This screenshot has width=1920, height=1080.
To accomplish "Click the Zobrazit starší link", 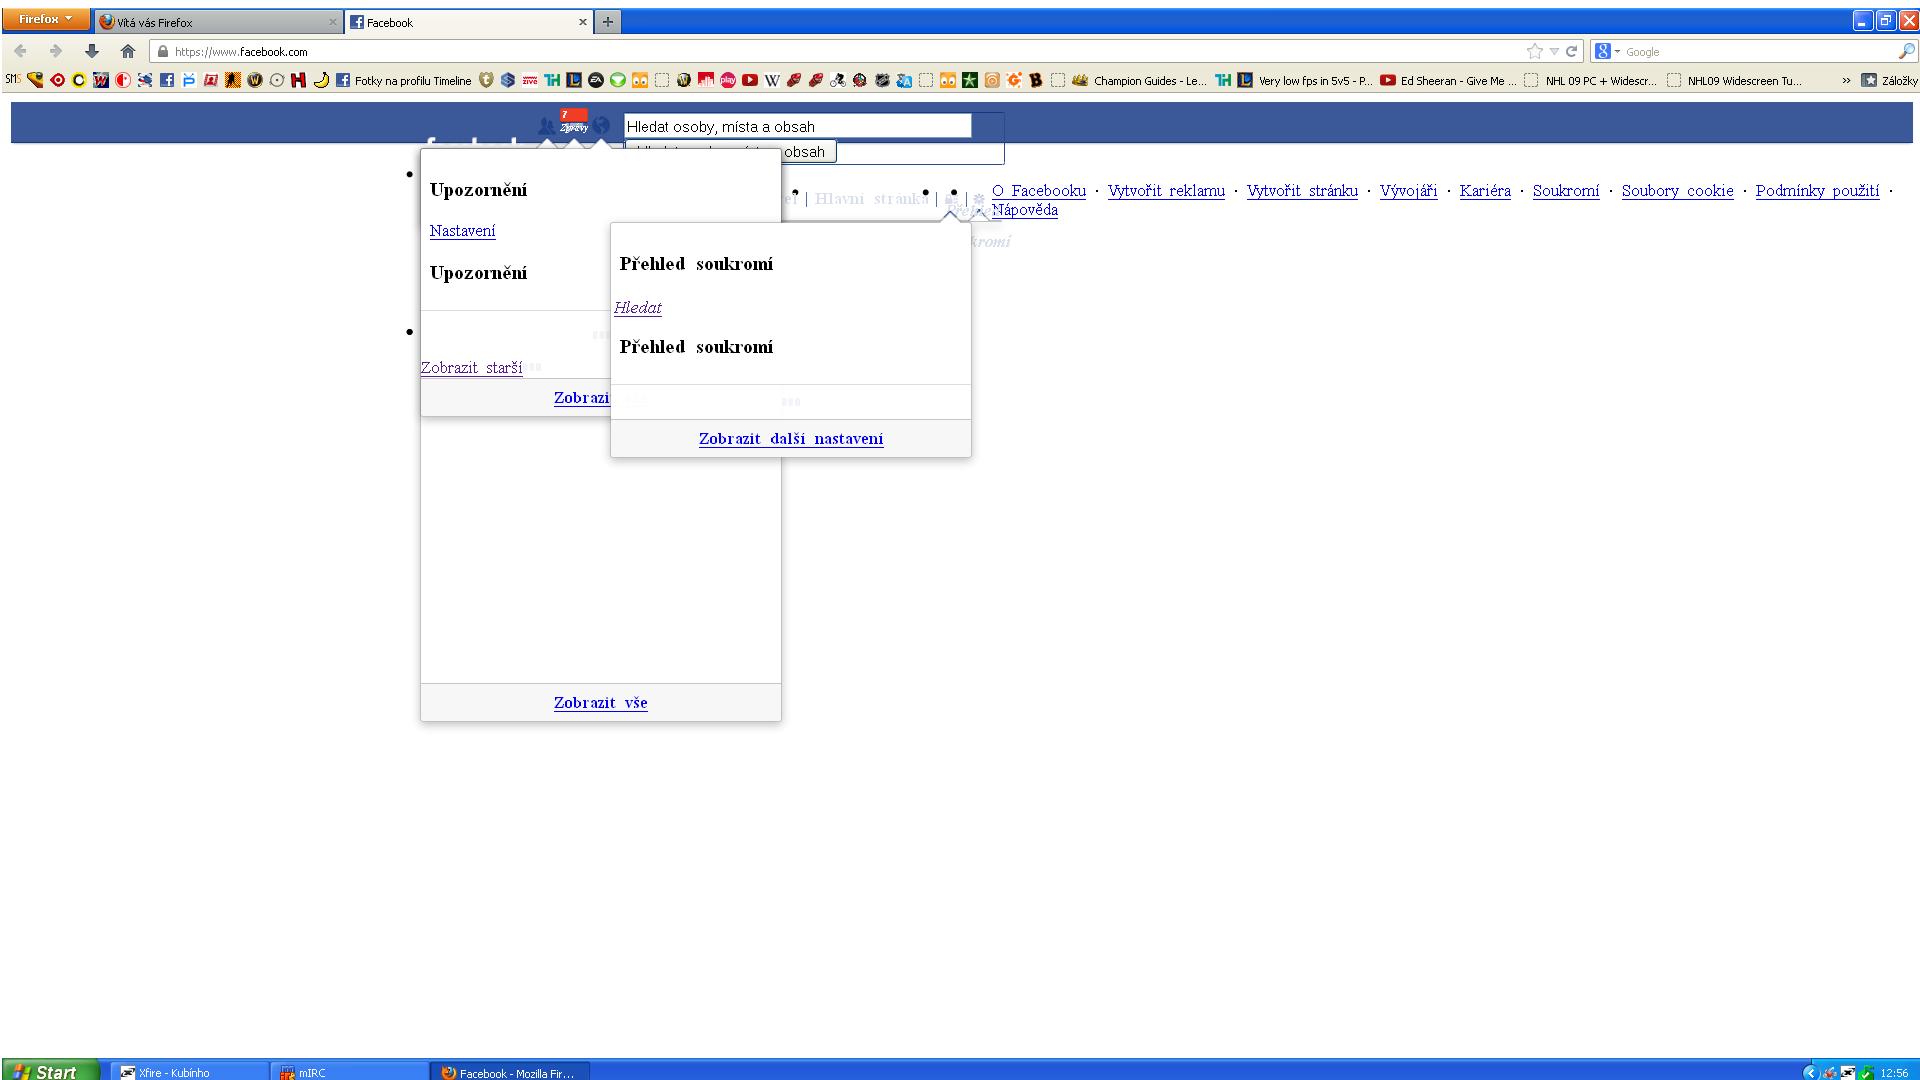I will 471,368.
